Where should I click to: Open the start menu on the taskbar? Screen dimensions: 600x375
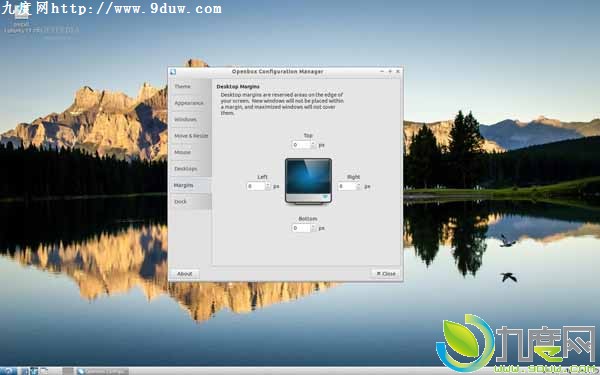8,371
